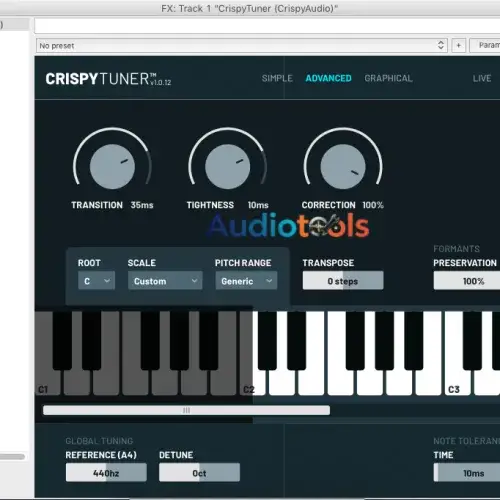Click the 10ms Tightness value

pyautogui.click(x=258, y=205)
